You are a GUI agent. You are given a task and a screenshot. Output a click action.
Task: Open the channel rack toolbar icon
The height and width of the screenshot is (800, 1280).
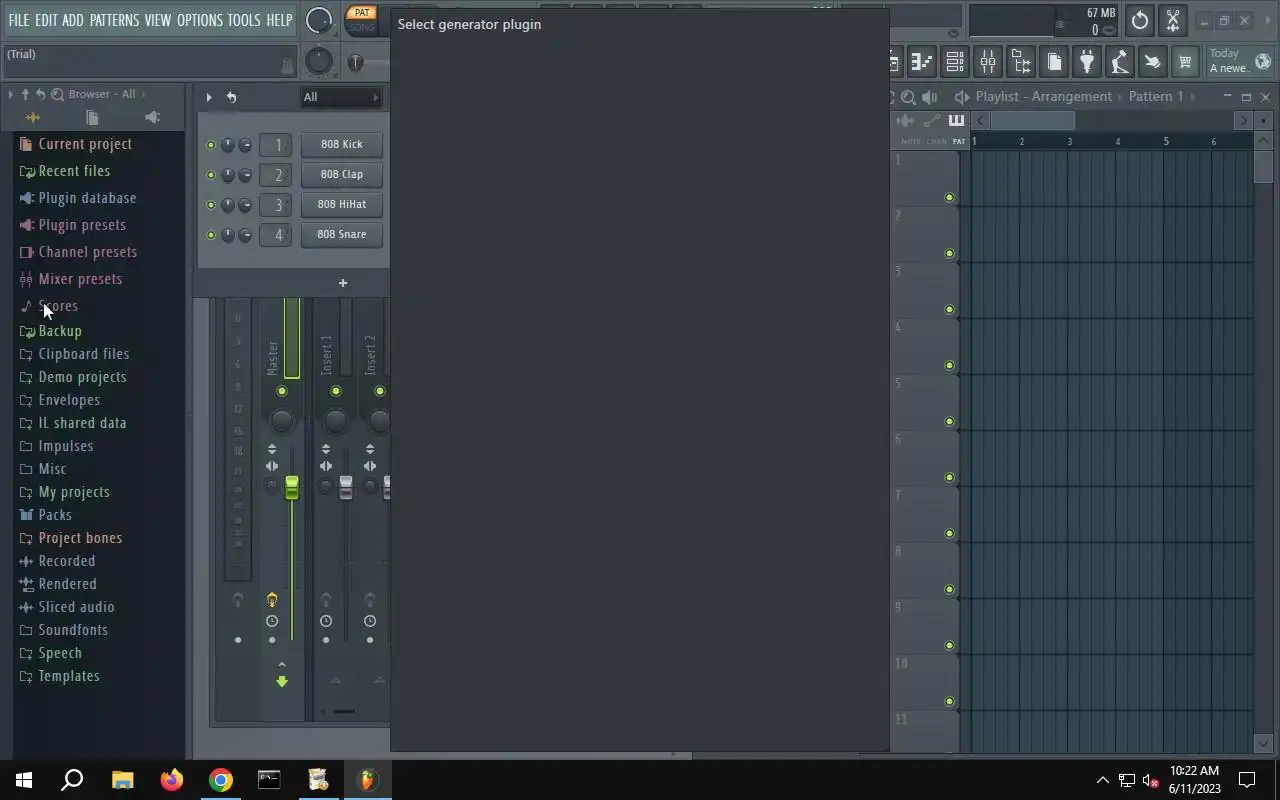955,62
